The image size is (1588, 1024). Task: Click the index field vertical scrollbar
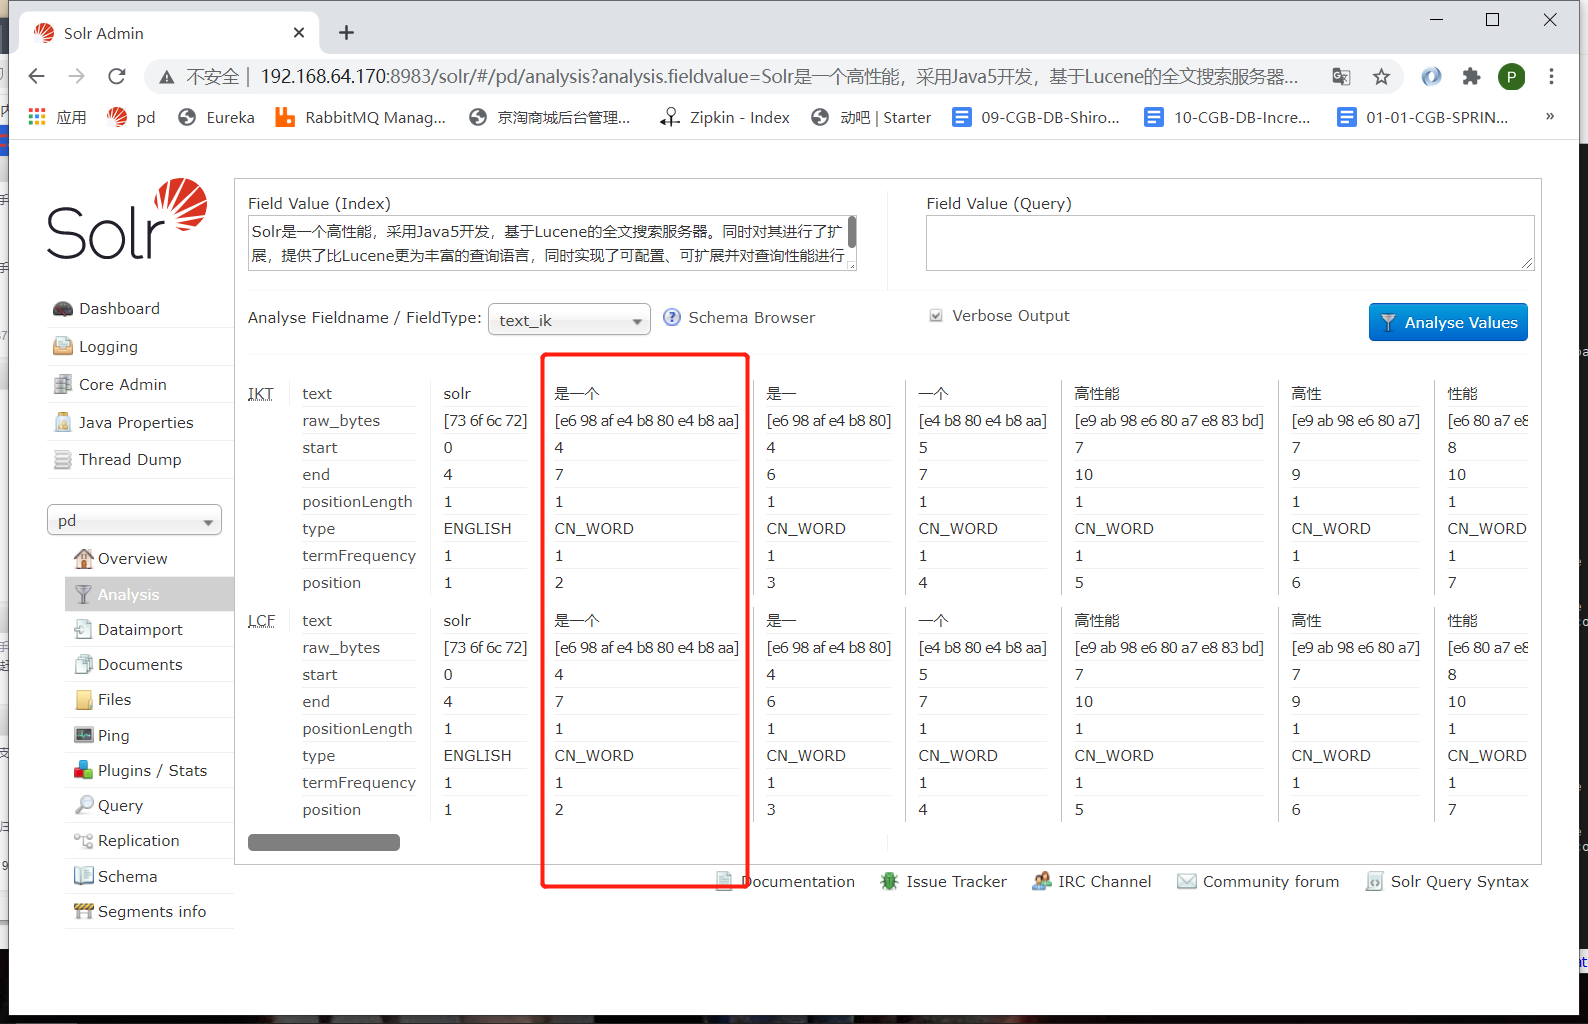[852, 232]
